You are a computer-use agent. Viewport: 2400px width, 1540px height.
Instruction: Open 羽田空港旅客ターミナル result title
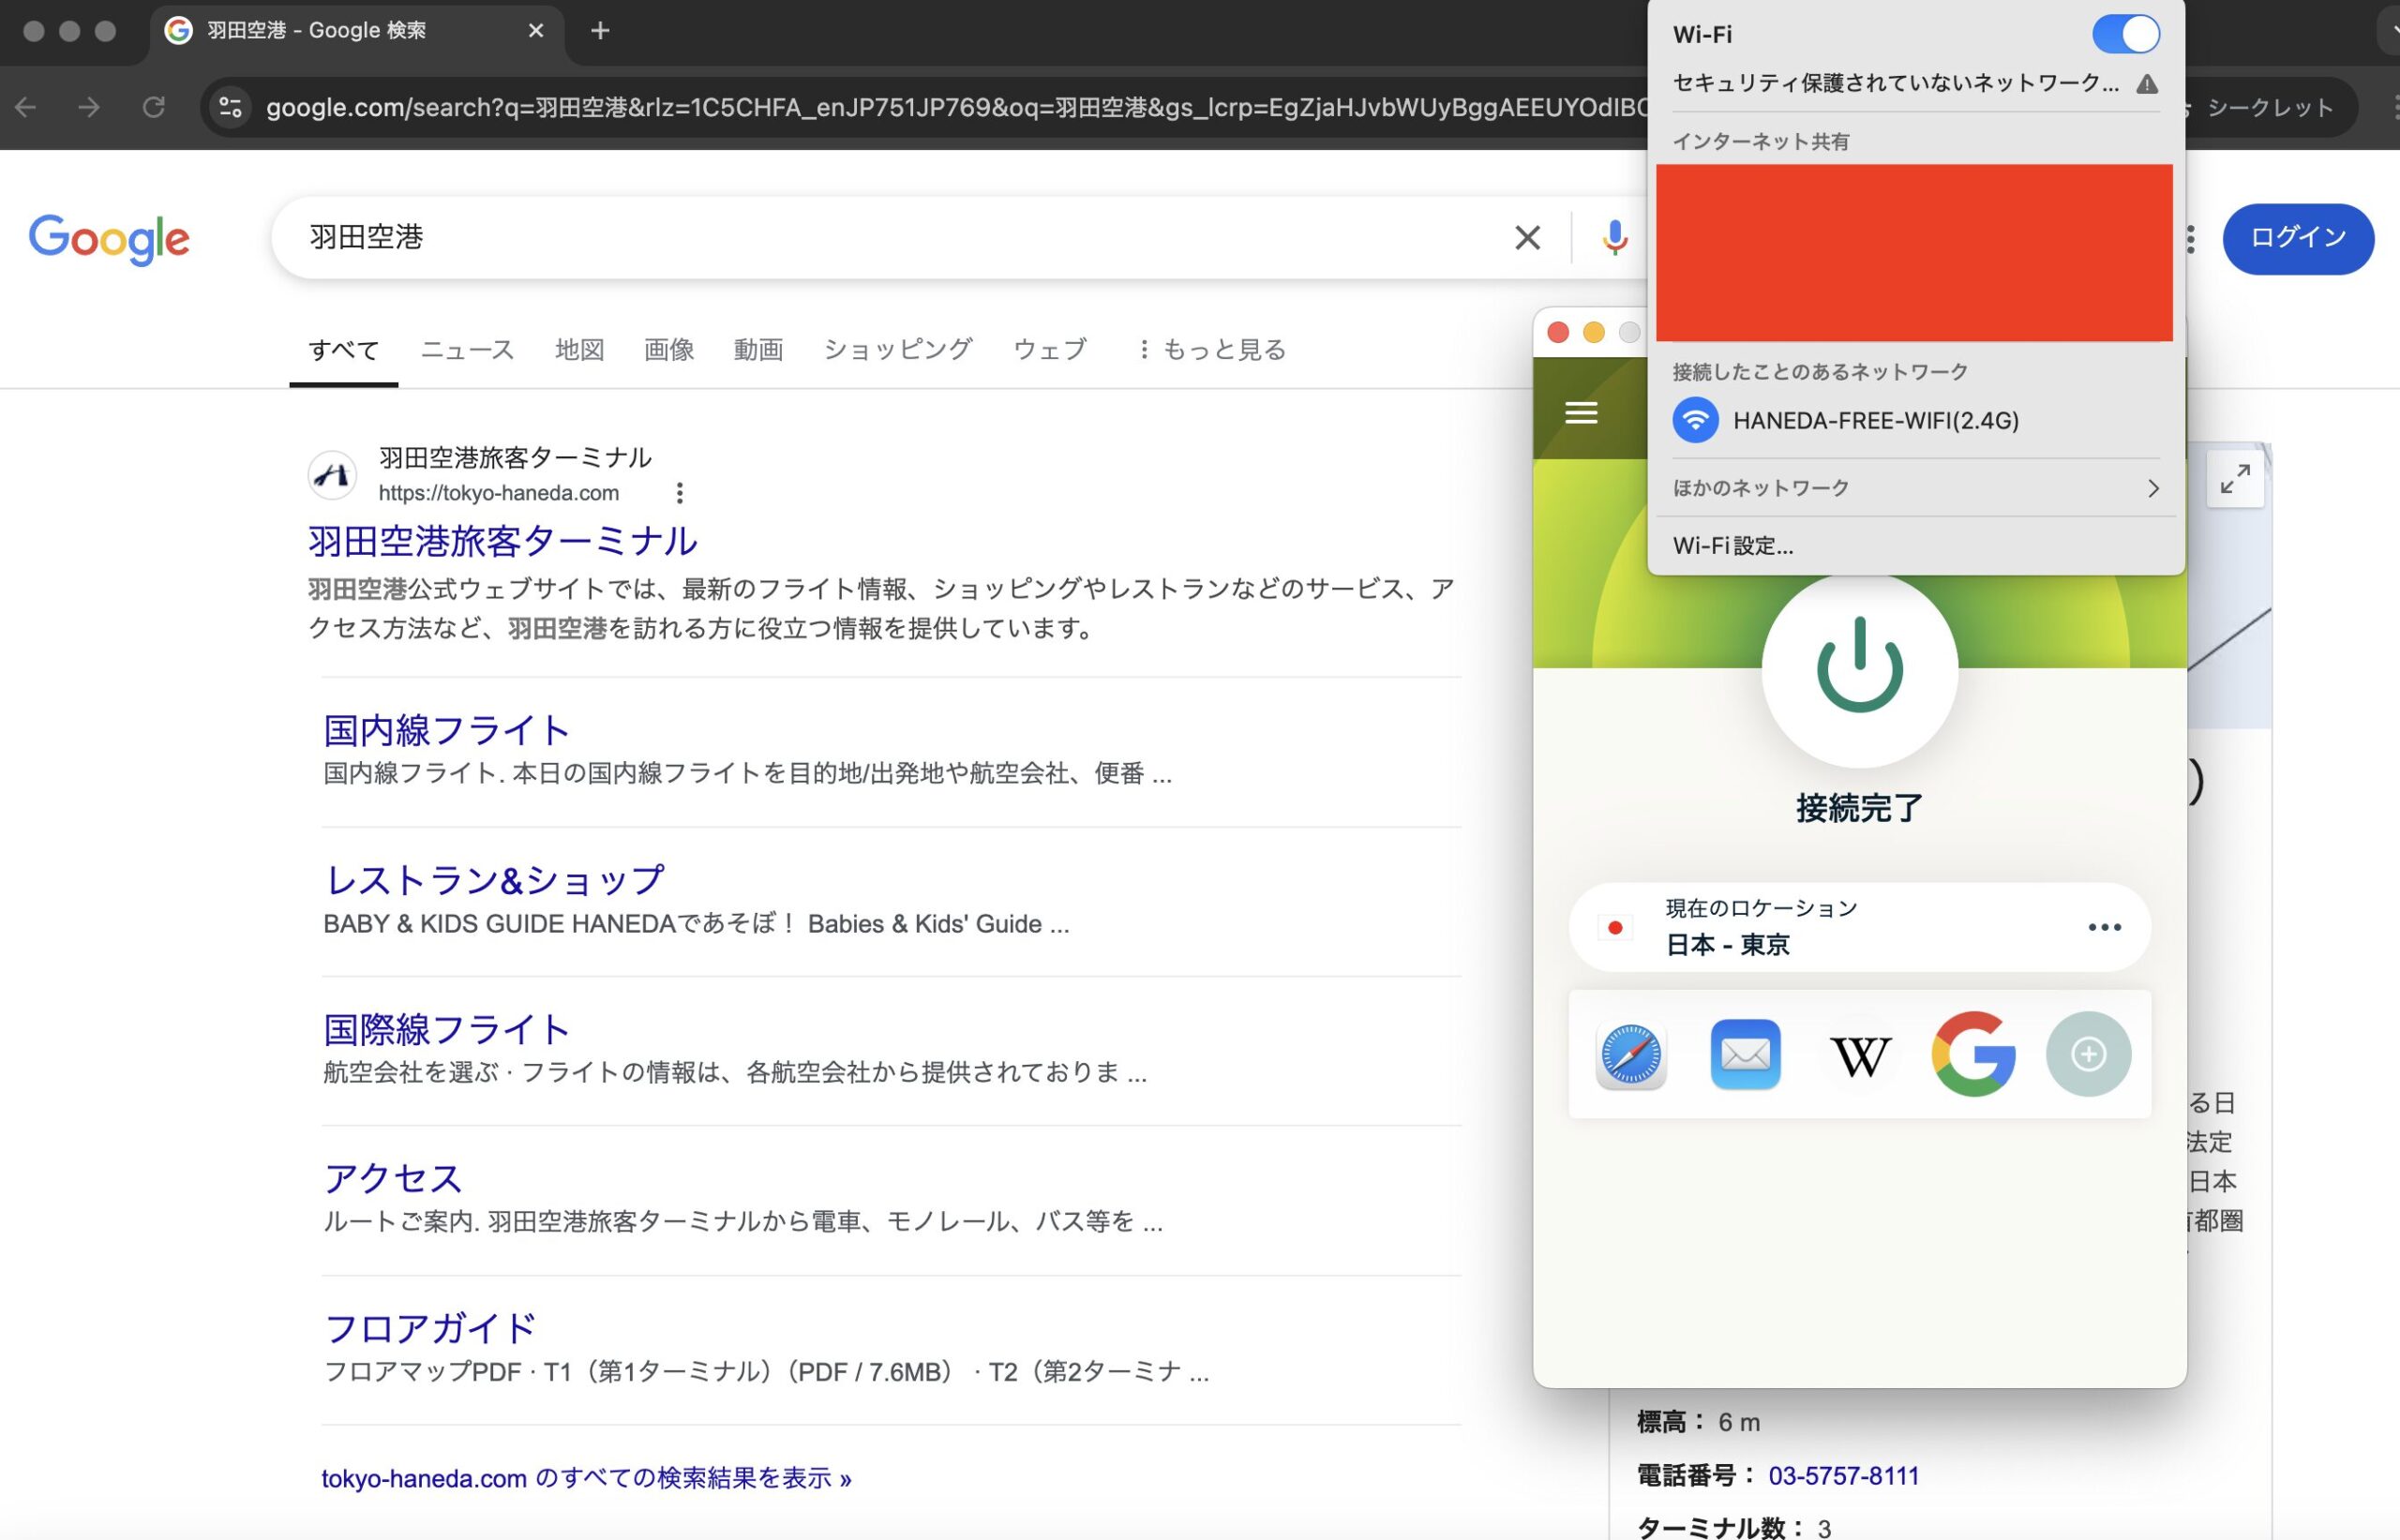point(502,541)
